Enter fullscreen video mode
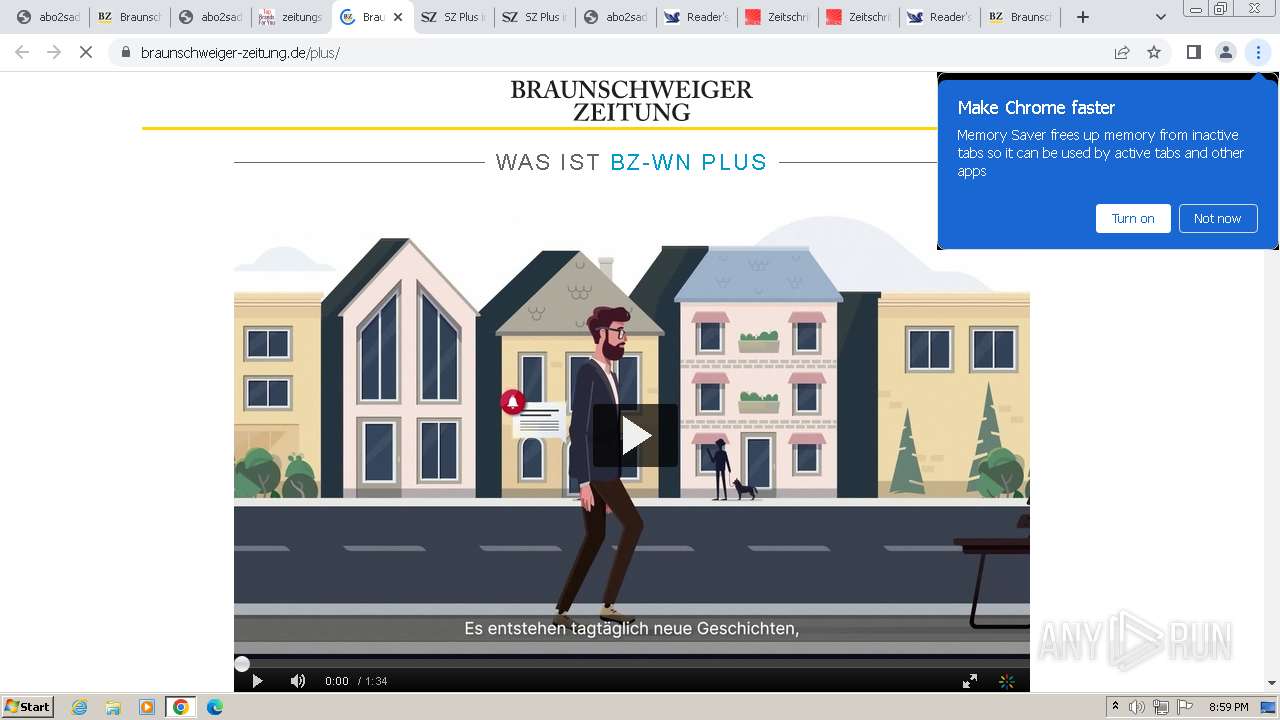1280x720 pixels. click(969, 681)
